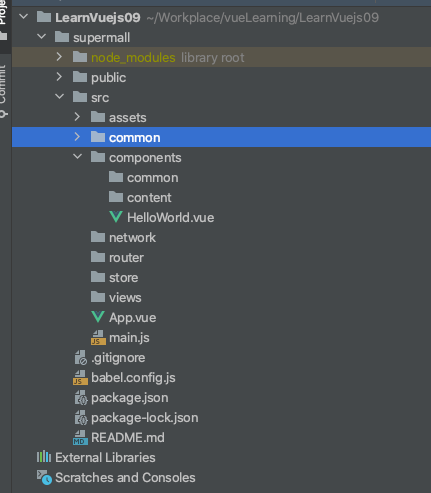431x493 pixels.
Task: Click the .gitignore file icon
Action: tap(80, 357)
